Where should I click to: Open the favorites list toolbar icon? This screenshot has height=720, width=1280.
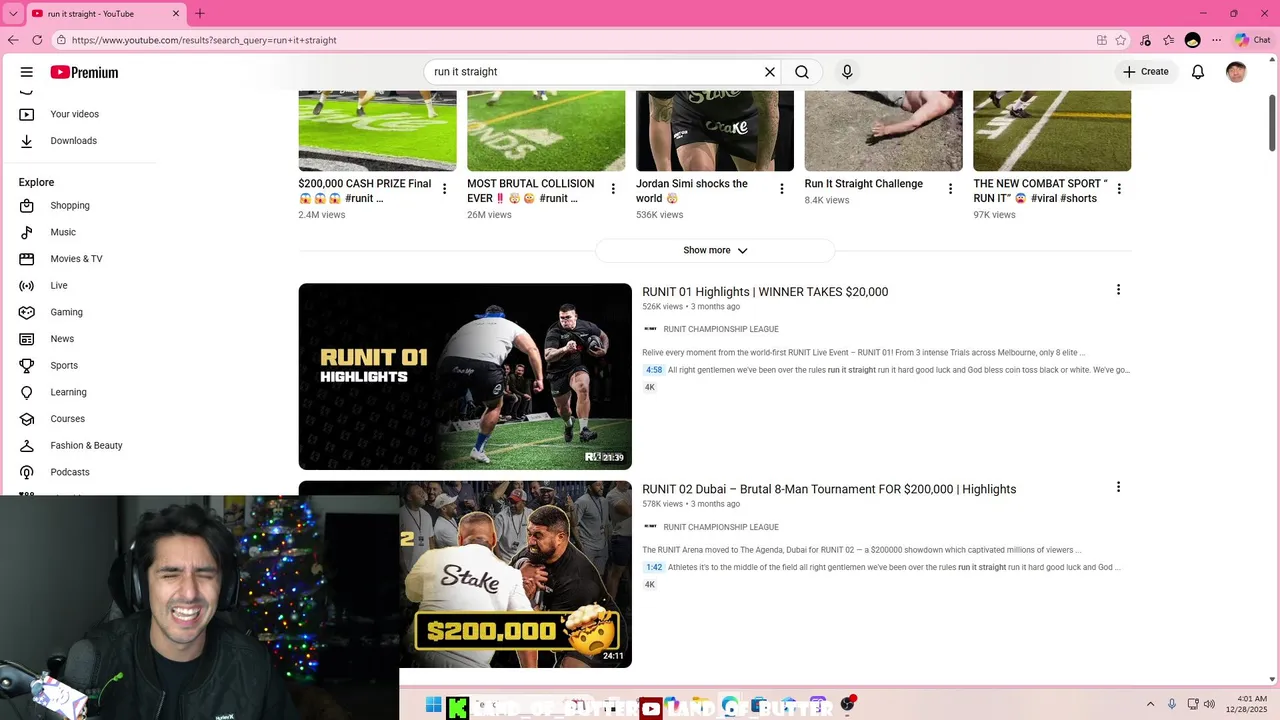[x=1168, y=40]
